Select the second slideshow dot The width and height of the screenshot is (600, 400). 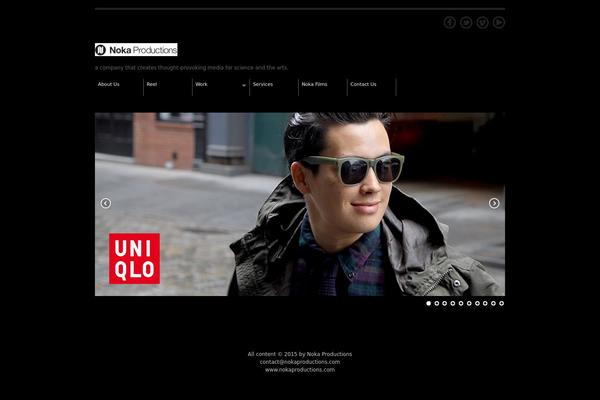pyautogui.click(x=437, y=303)
